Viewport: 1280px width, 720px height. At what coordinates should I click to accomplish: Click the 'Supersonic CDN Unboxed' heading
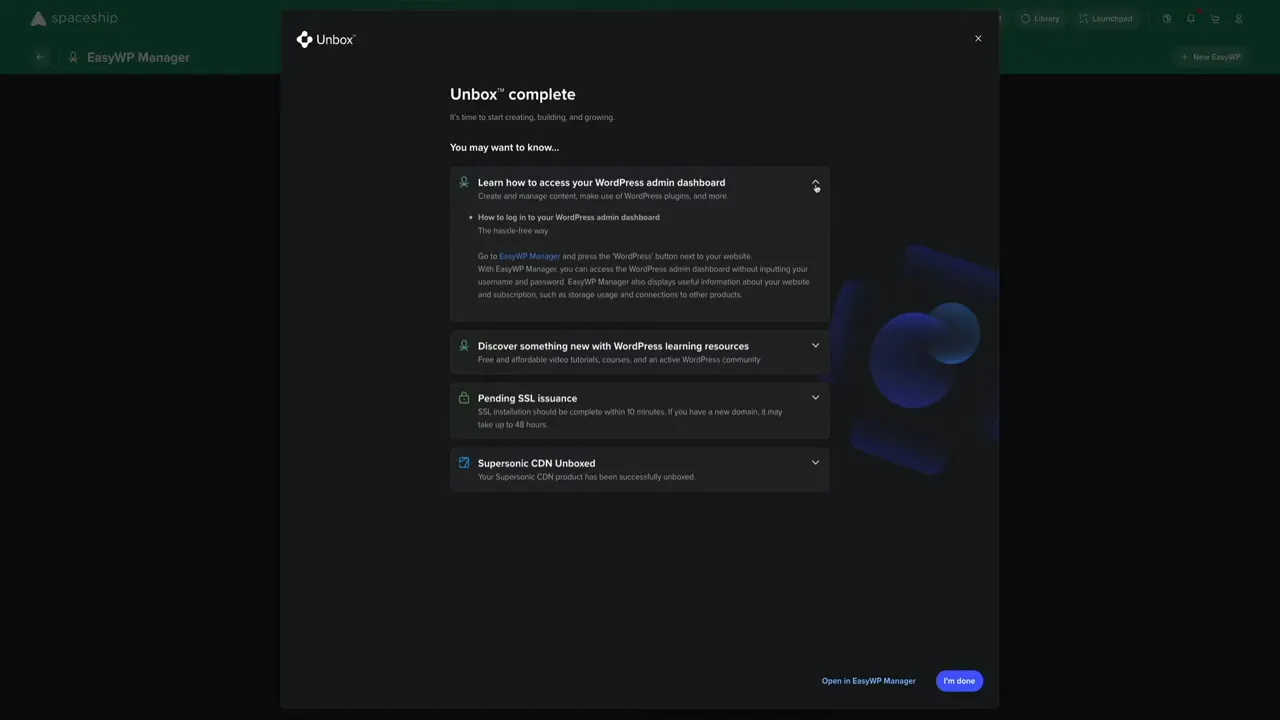[536, 463]
